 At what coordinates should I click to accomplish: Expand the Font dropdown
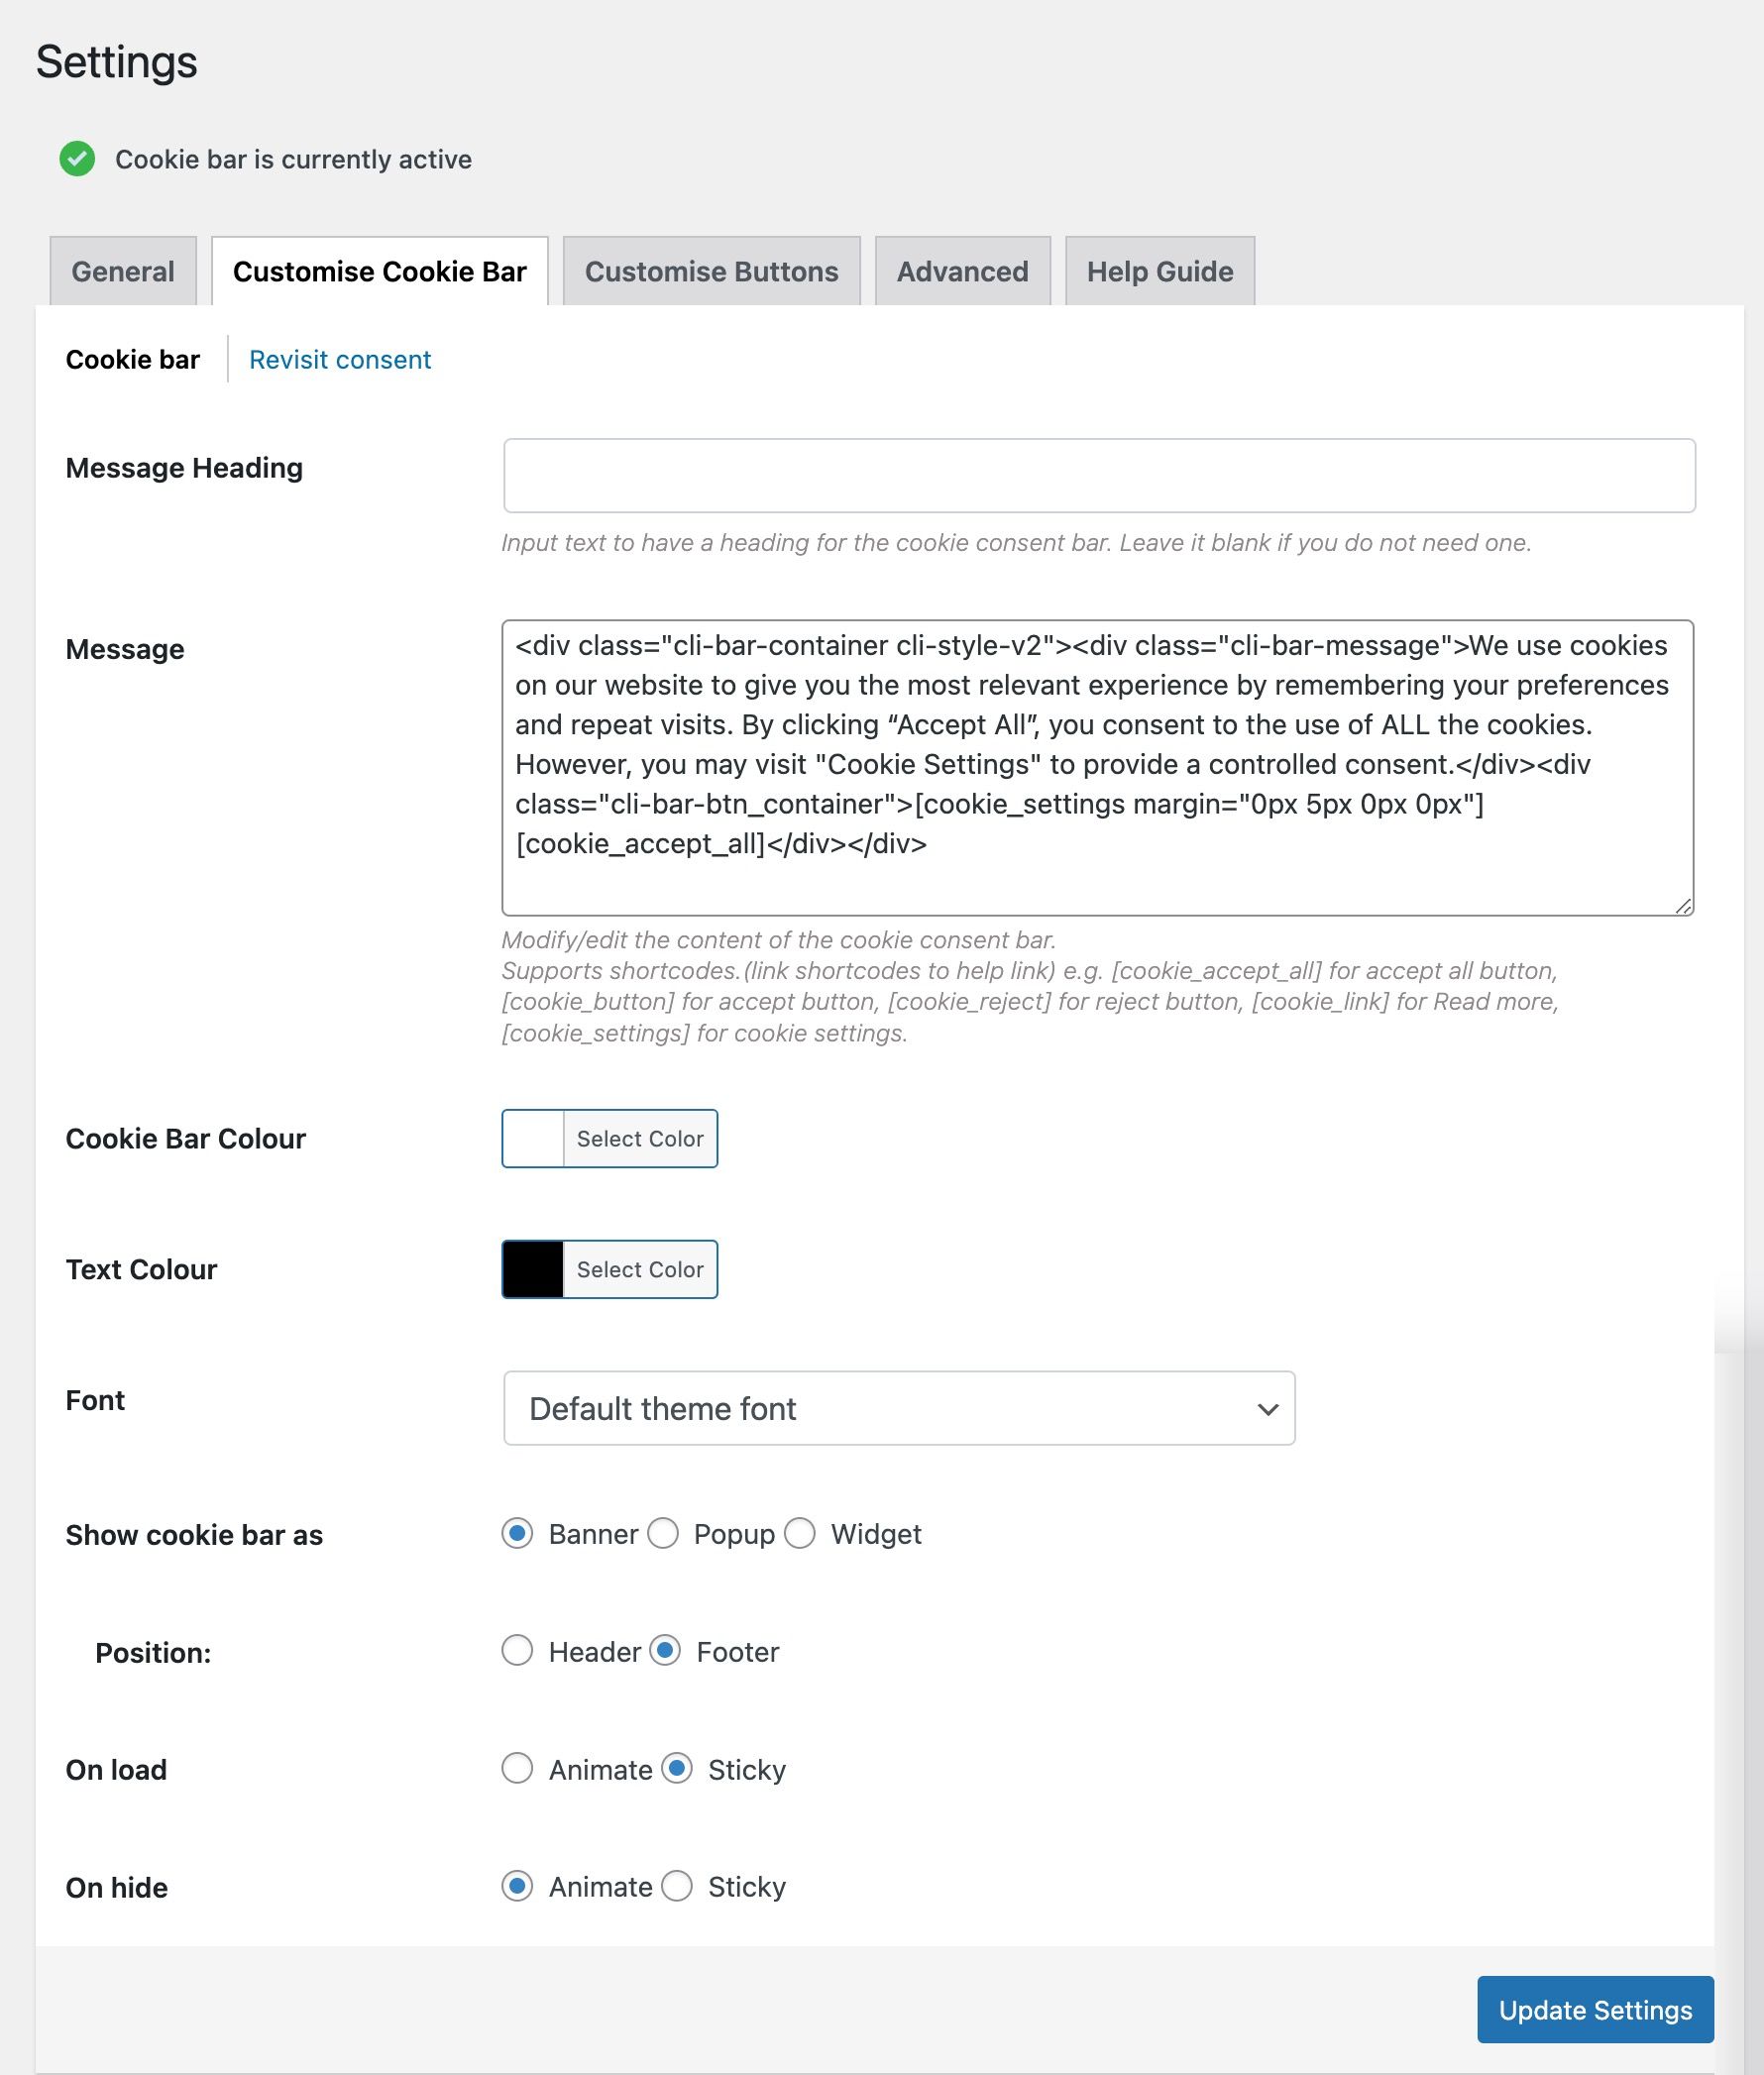[899, 1408]
